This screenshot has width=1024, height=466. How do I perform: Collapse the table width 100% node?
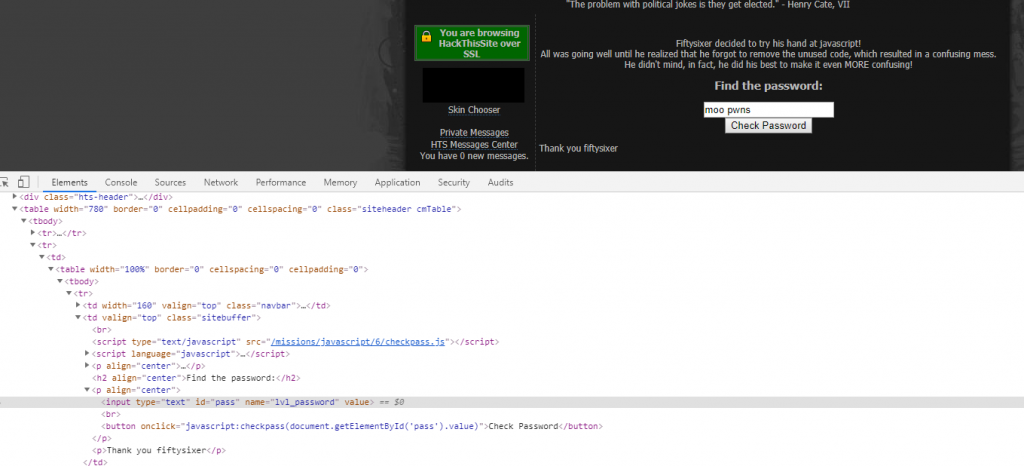(x=52, y=269)
